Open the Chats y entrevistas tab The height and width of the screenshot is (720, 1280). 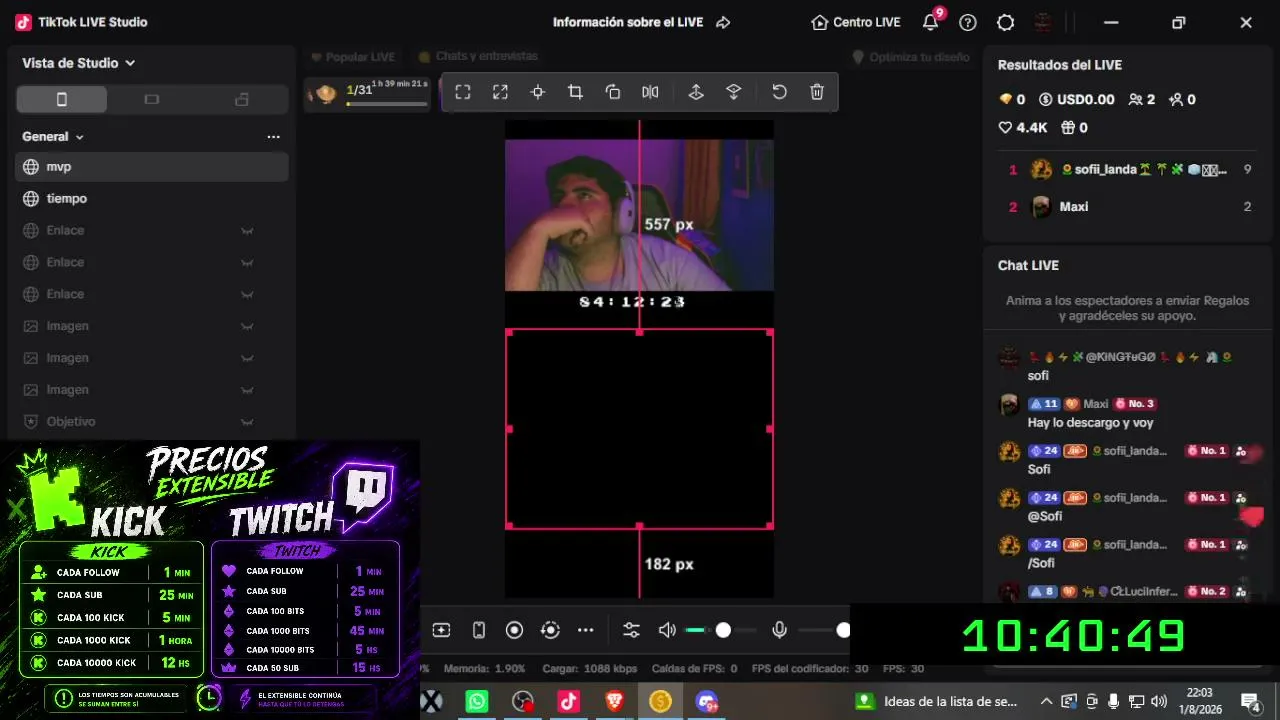click(478, 57)
